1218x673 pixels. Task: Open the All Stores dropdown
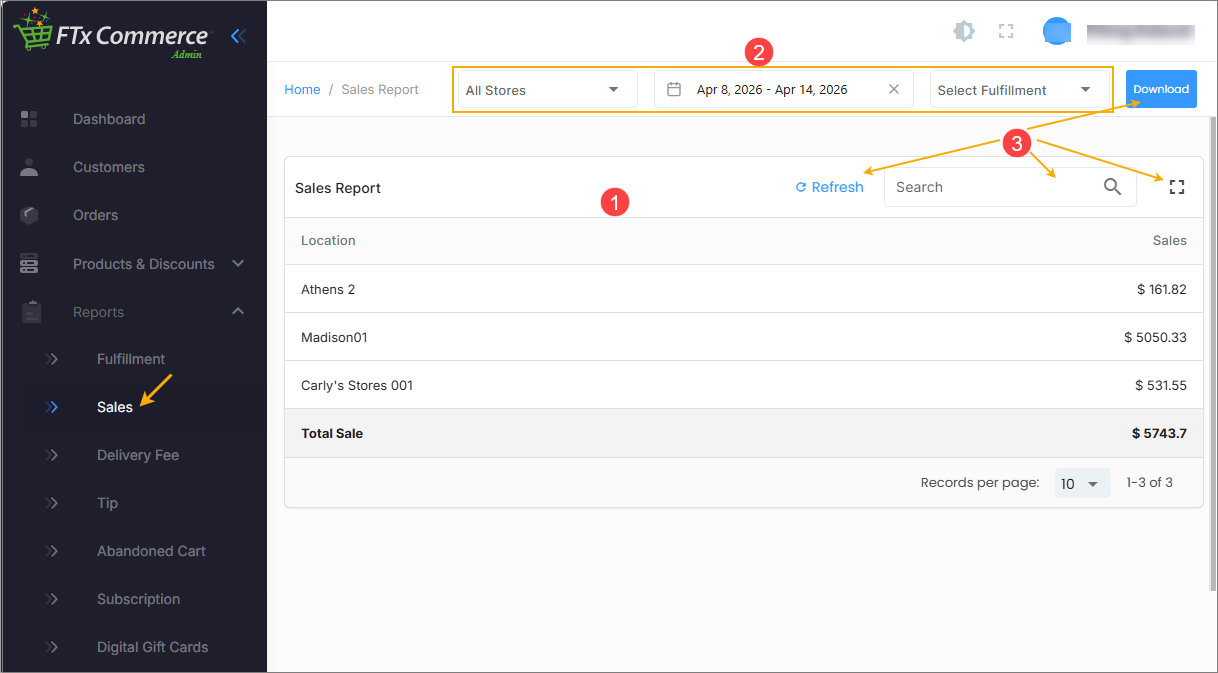[547, 90]
